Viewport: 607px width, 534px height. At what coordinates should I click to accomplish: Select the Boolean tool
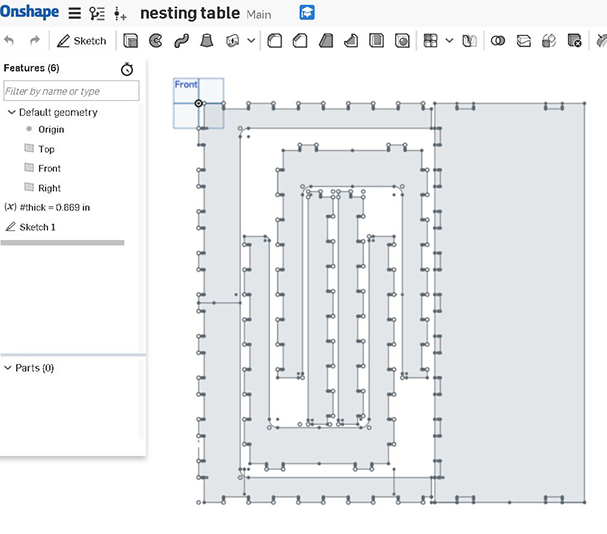point(498,41)
